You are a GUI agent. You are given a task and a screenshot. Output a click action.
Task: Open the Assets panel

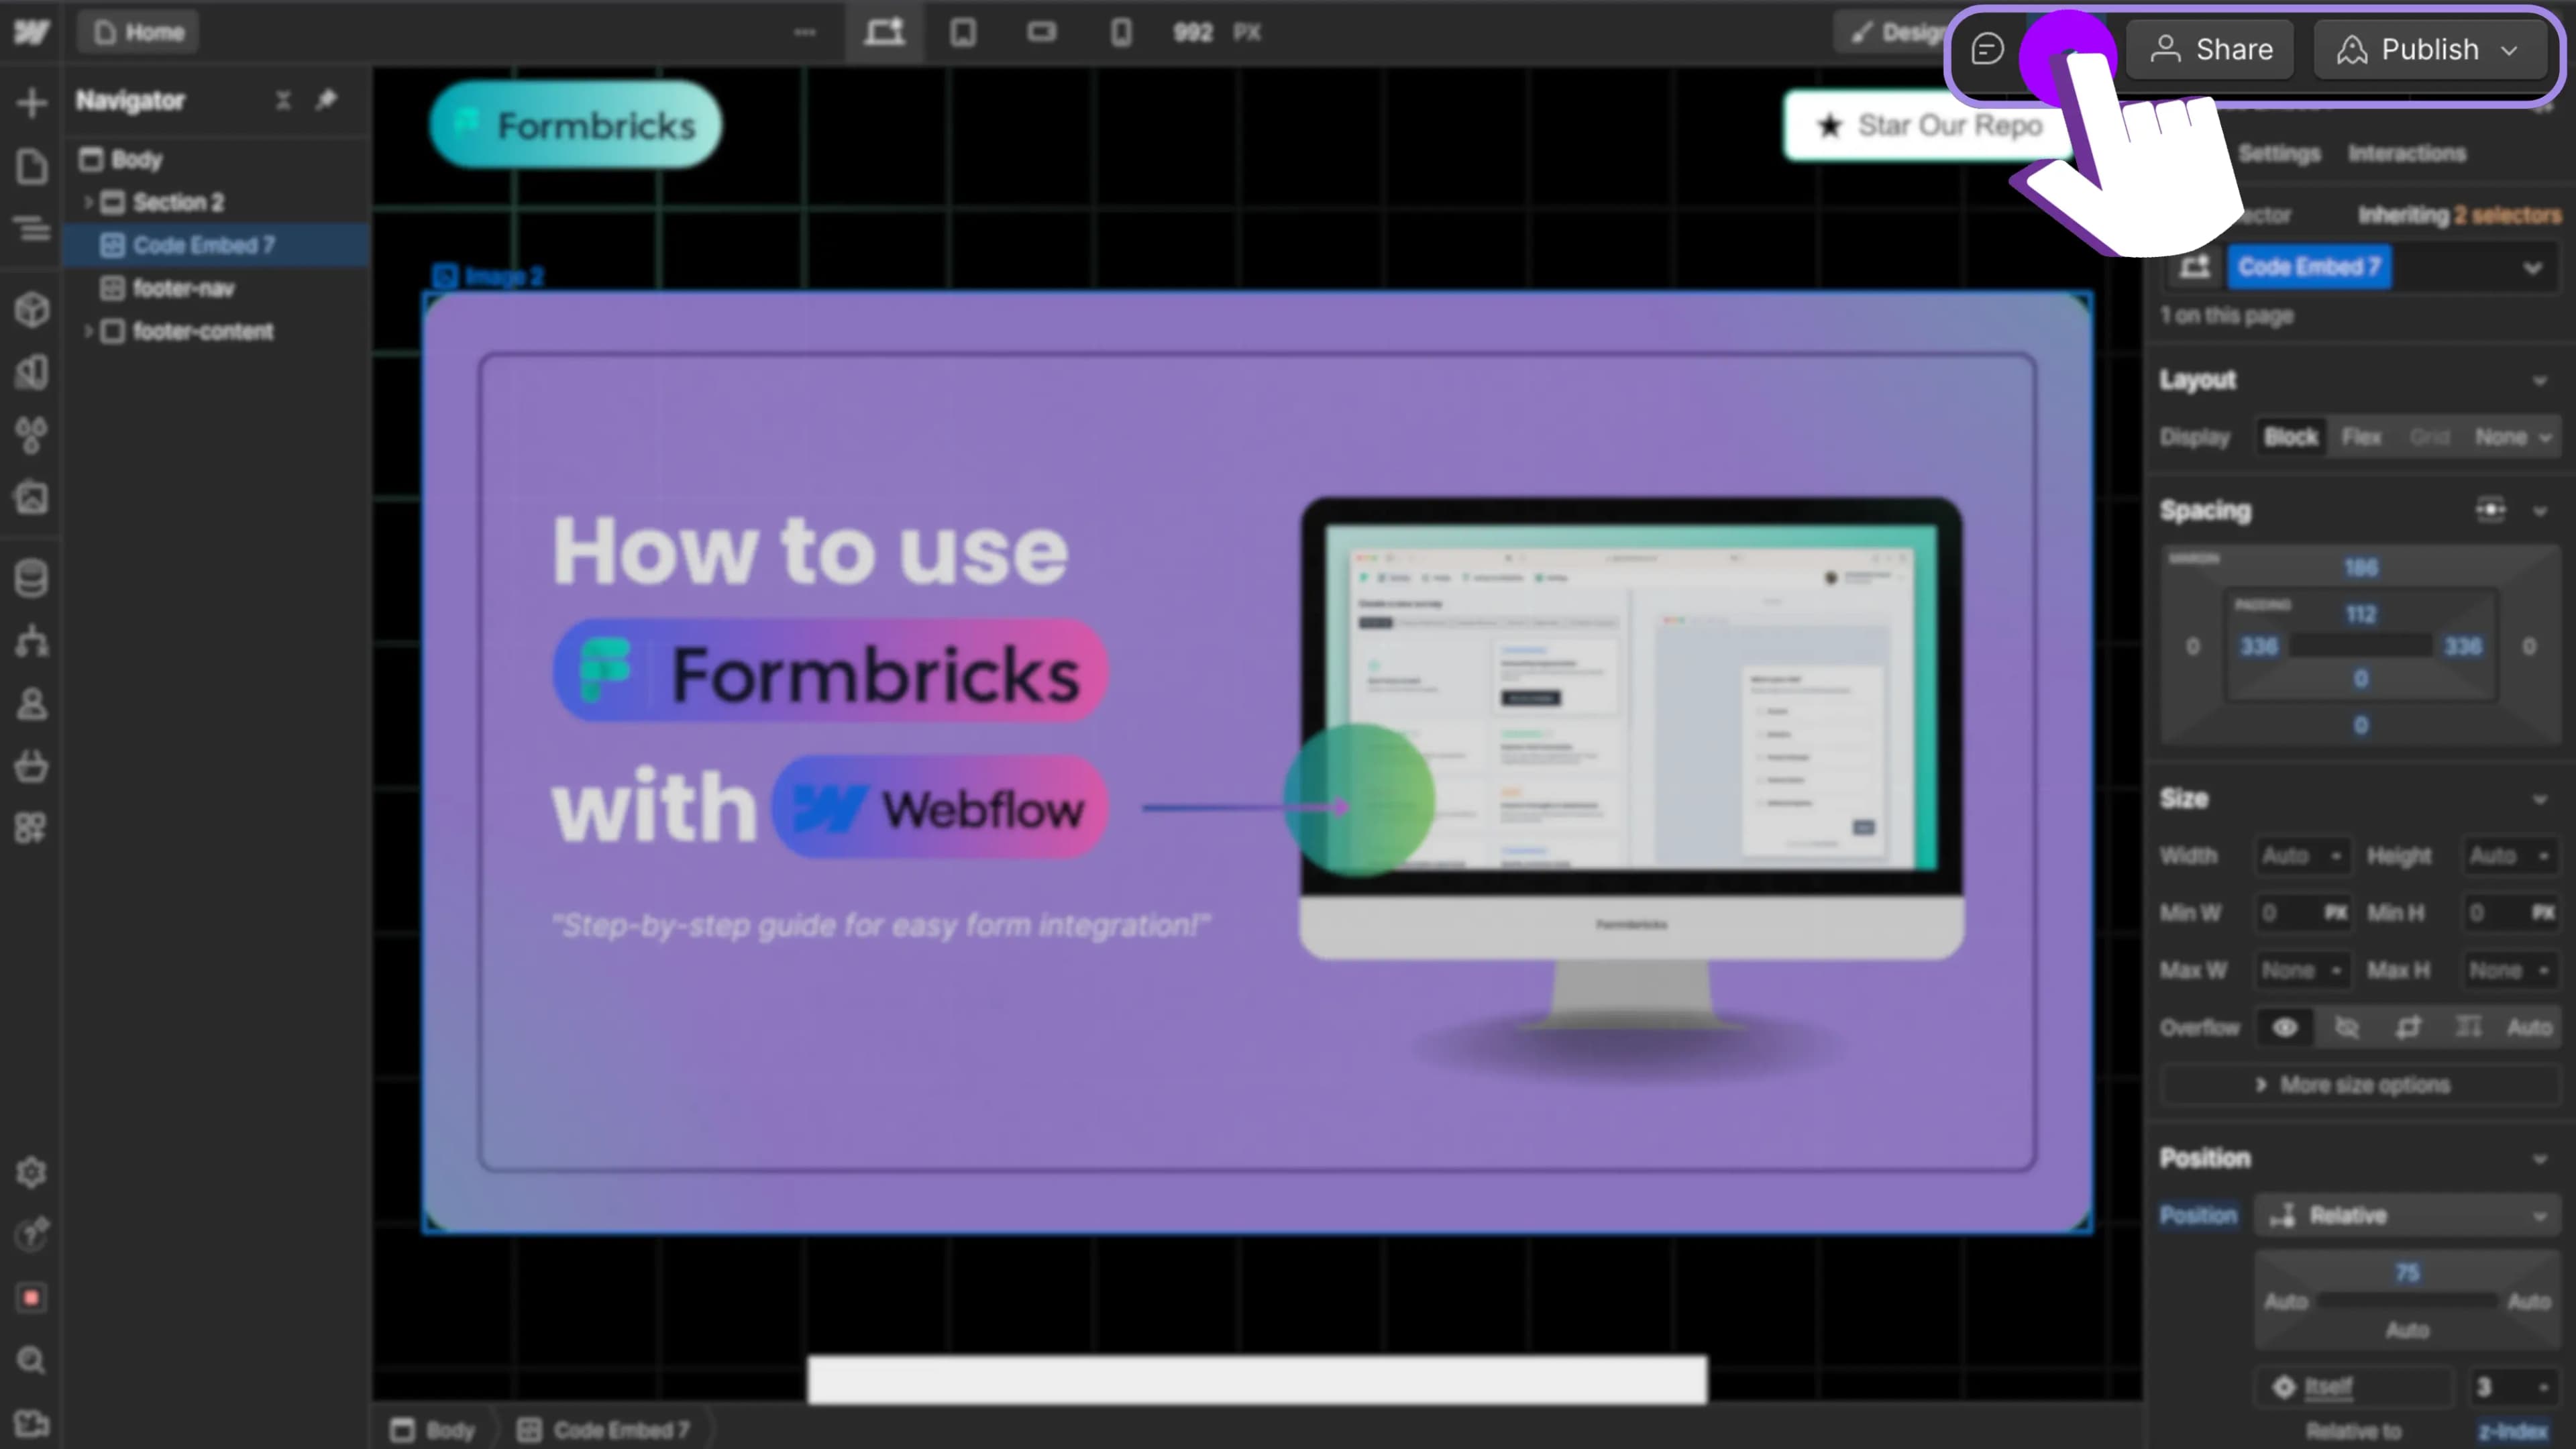31,497
